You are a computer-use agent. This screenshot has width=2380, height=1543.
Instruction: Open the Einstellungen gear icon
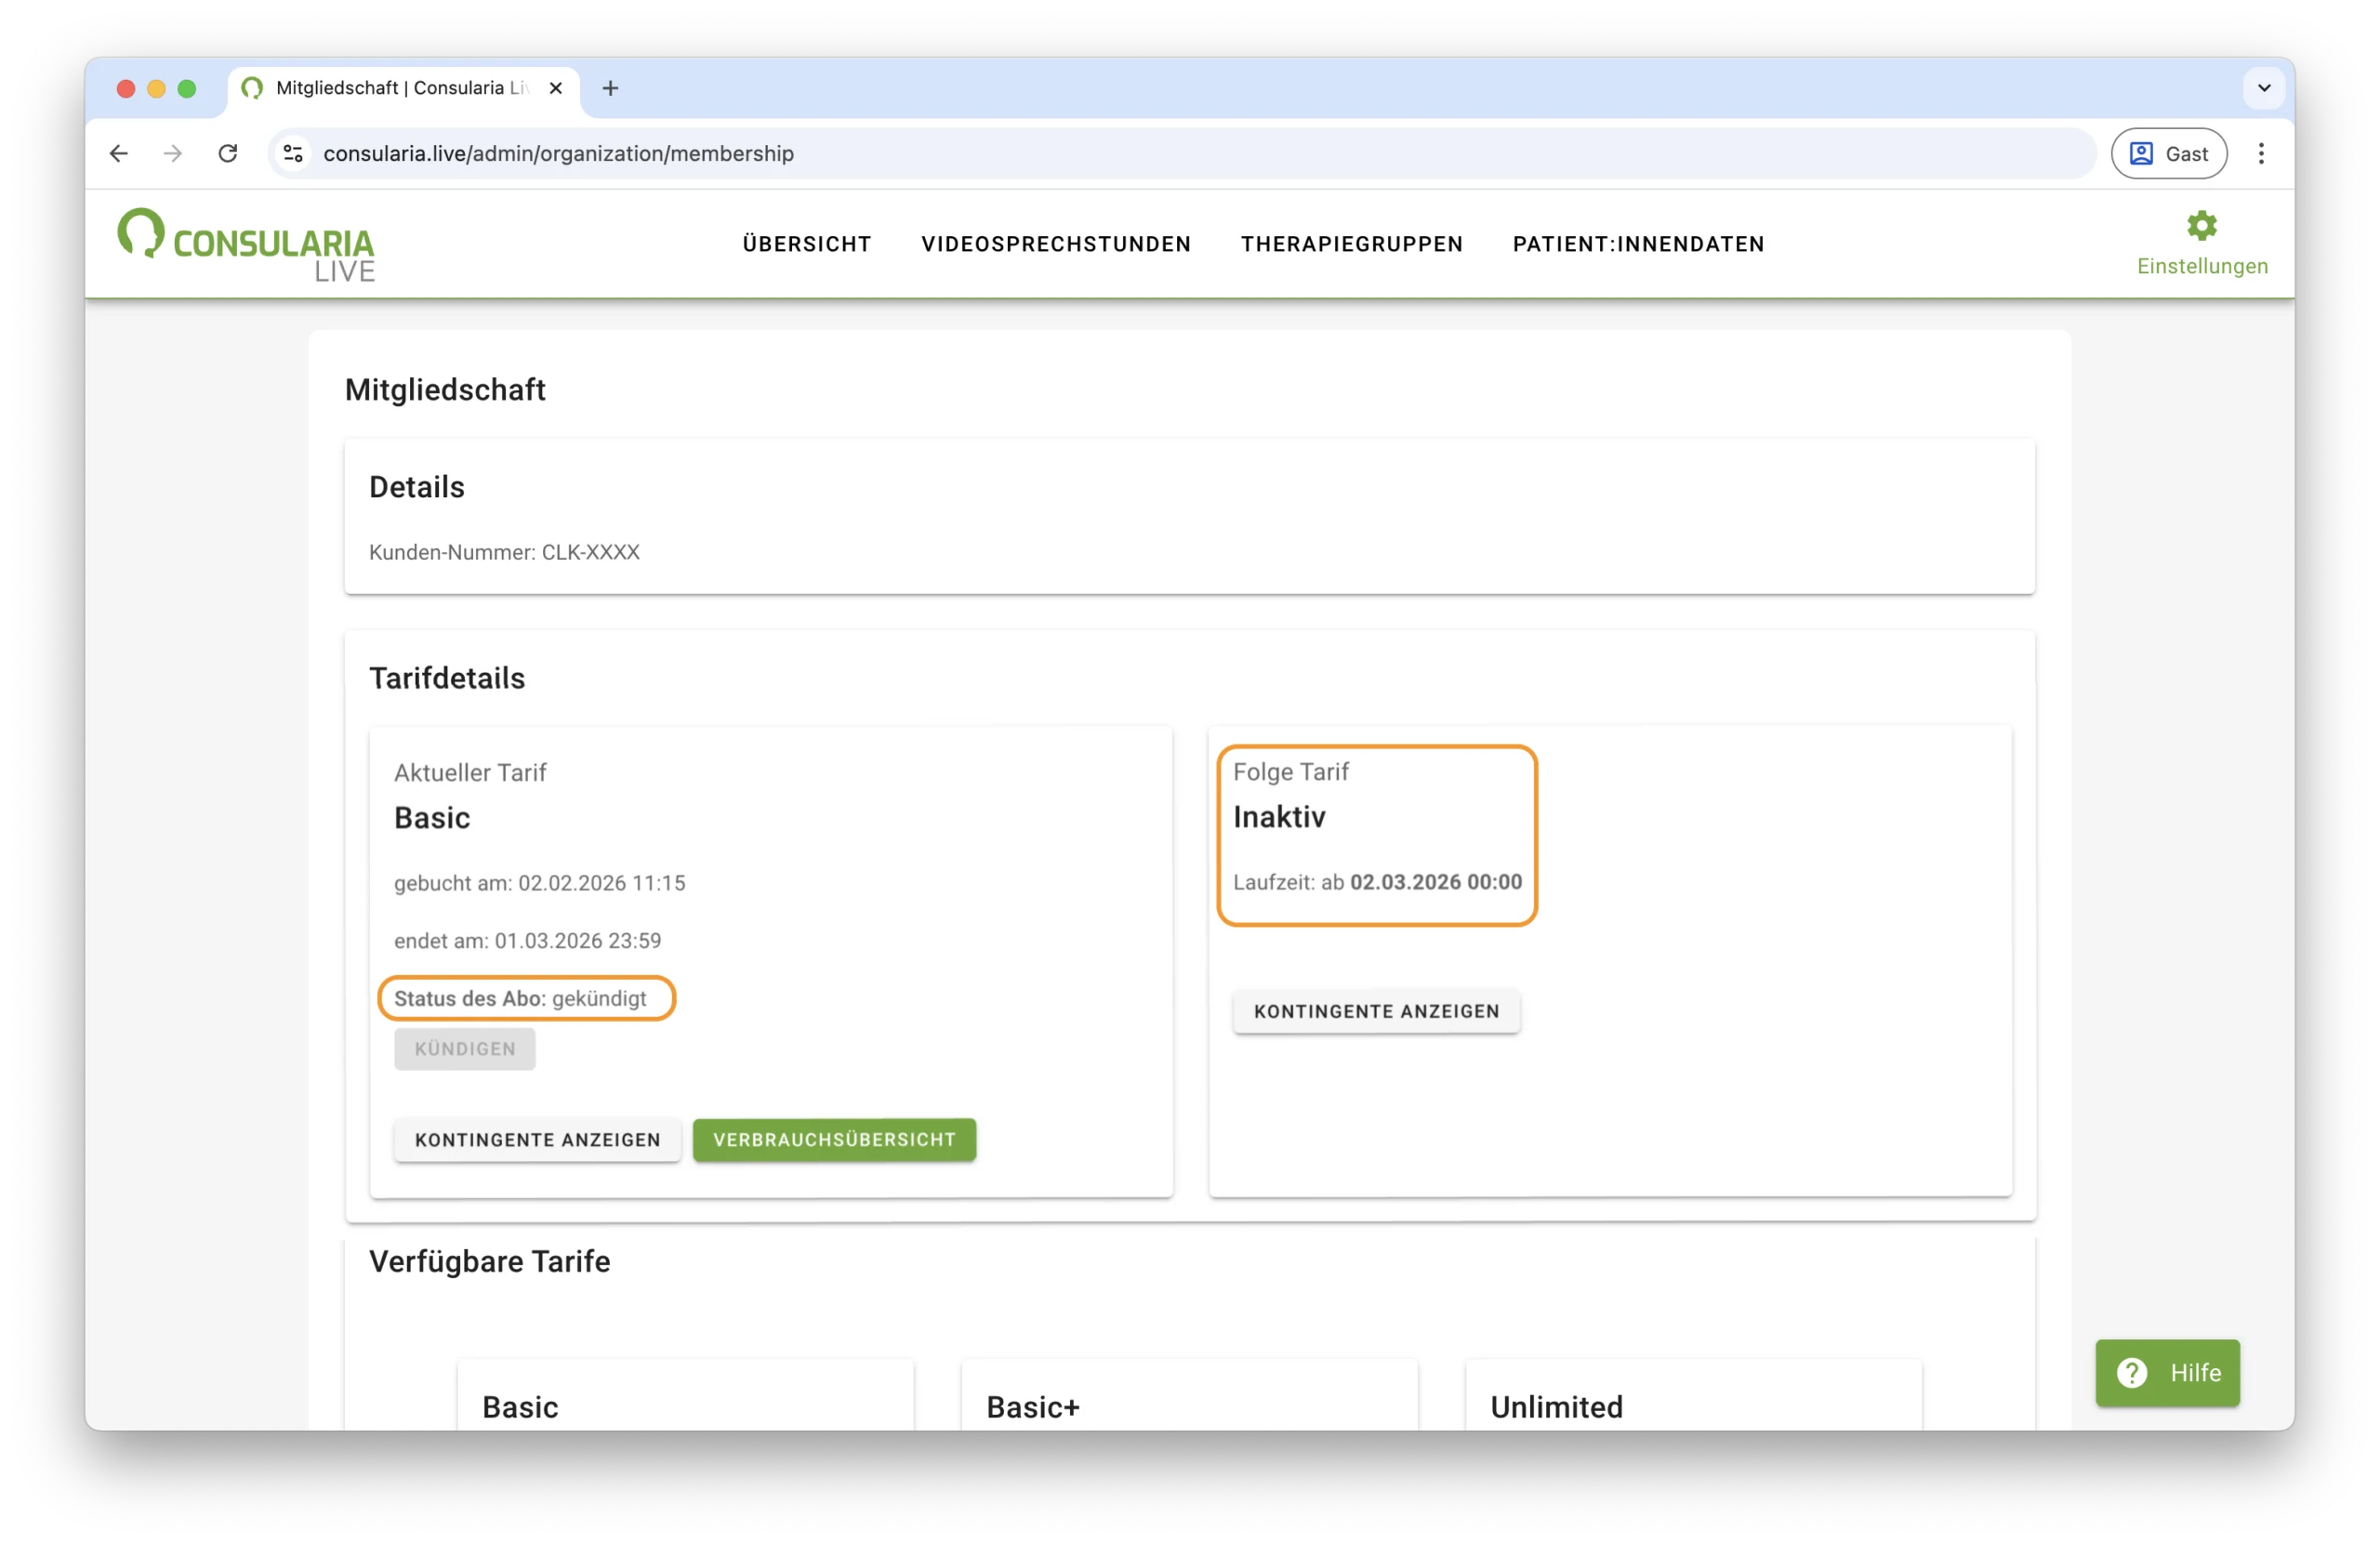tap(2201, 227)
